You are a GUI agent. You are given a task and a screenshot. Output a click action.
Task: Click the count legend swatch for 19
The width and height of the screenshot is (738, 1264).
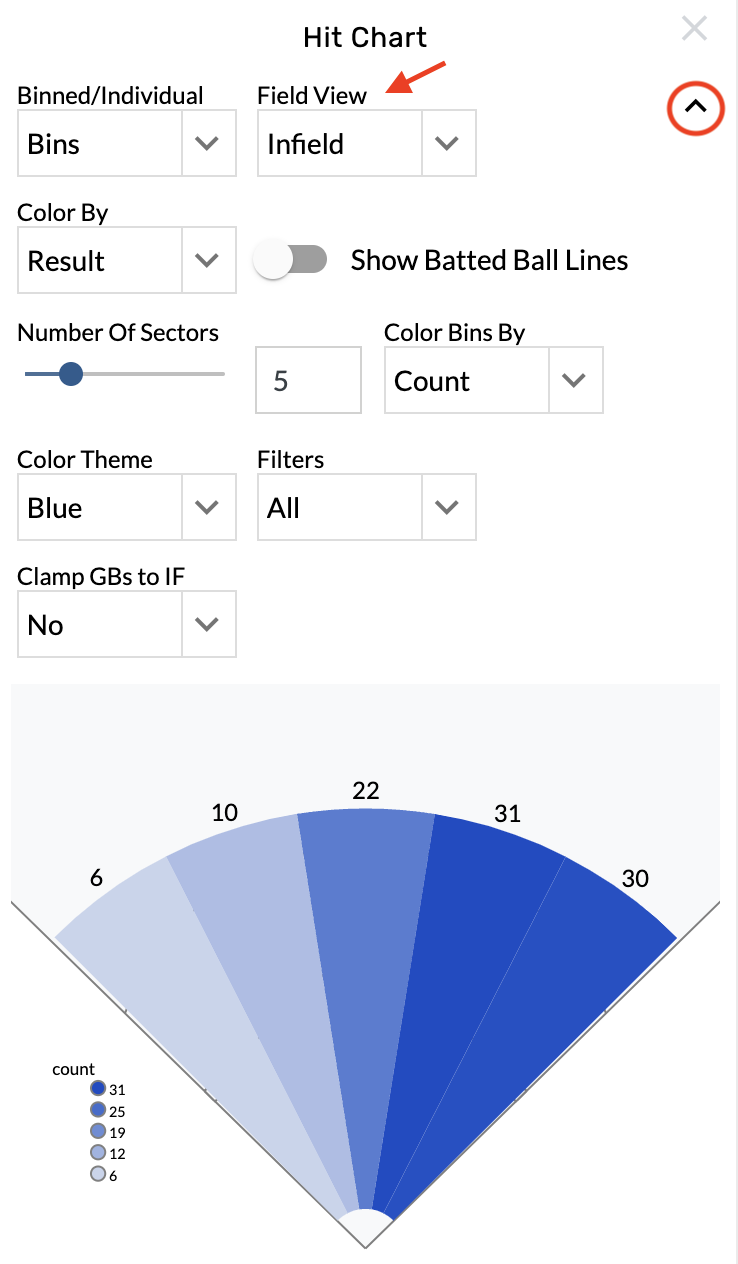(x=98, y=1132)
